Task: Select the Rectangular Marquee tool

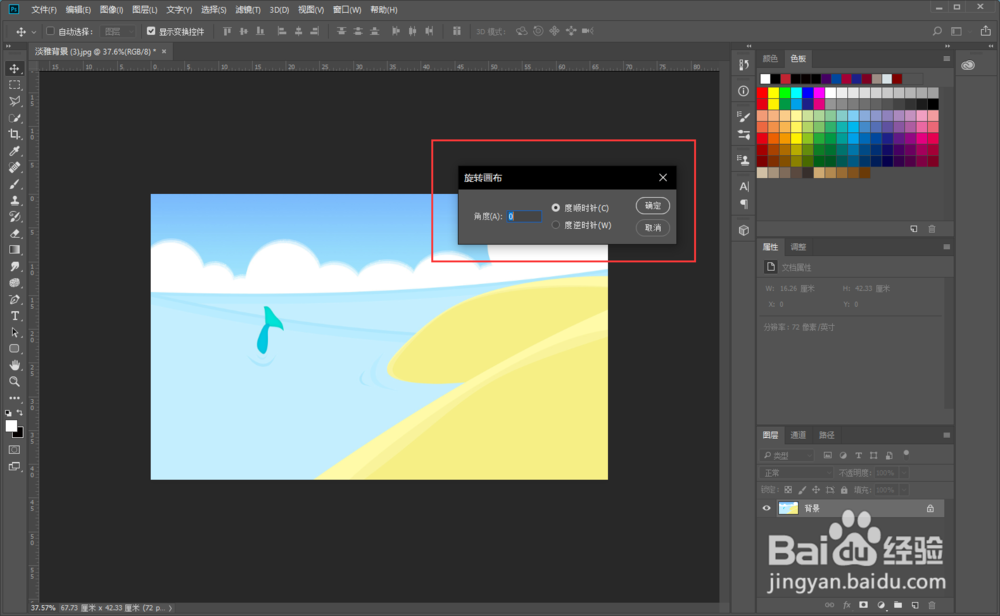Action: tap(14, 85)
